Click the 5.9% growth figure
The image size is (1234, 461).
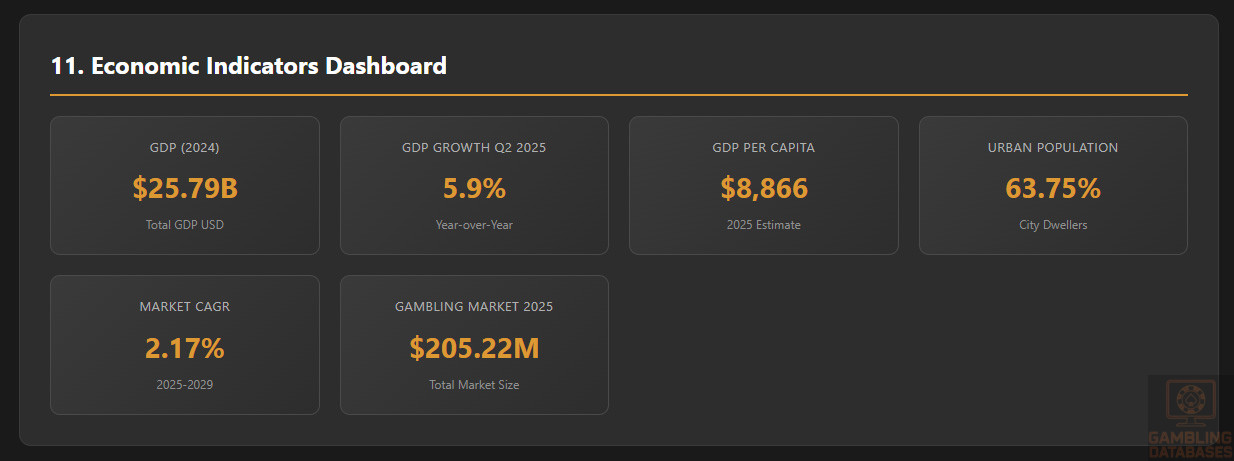[x=474, y=188]
